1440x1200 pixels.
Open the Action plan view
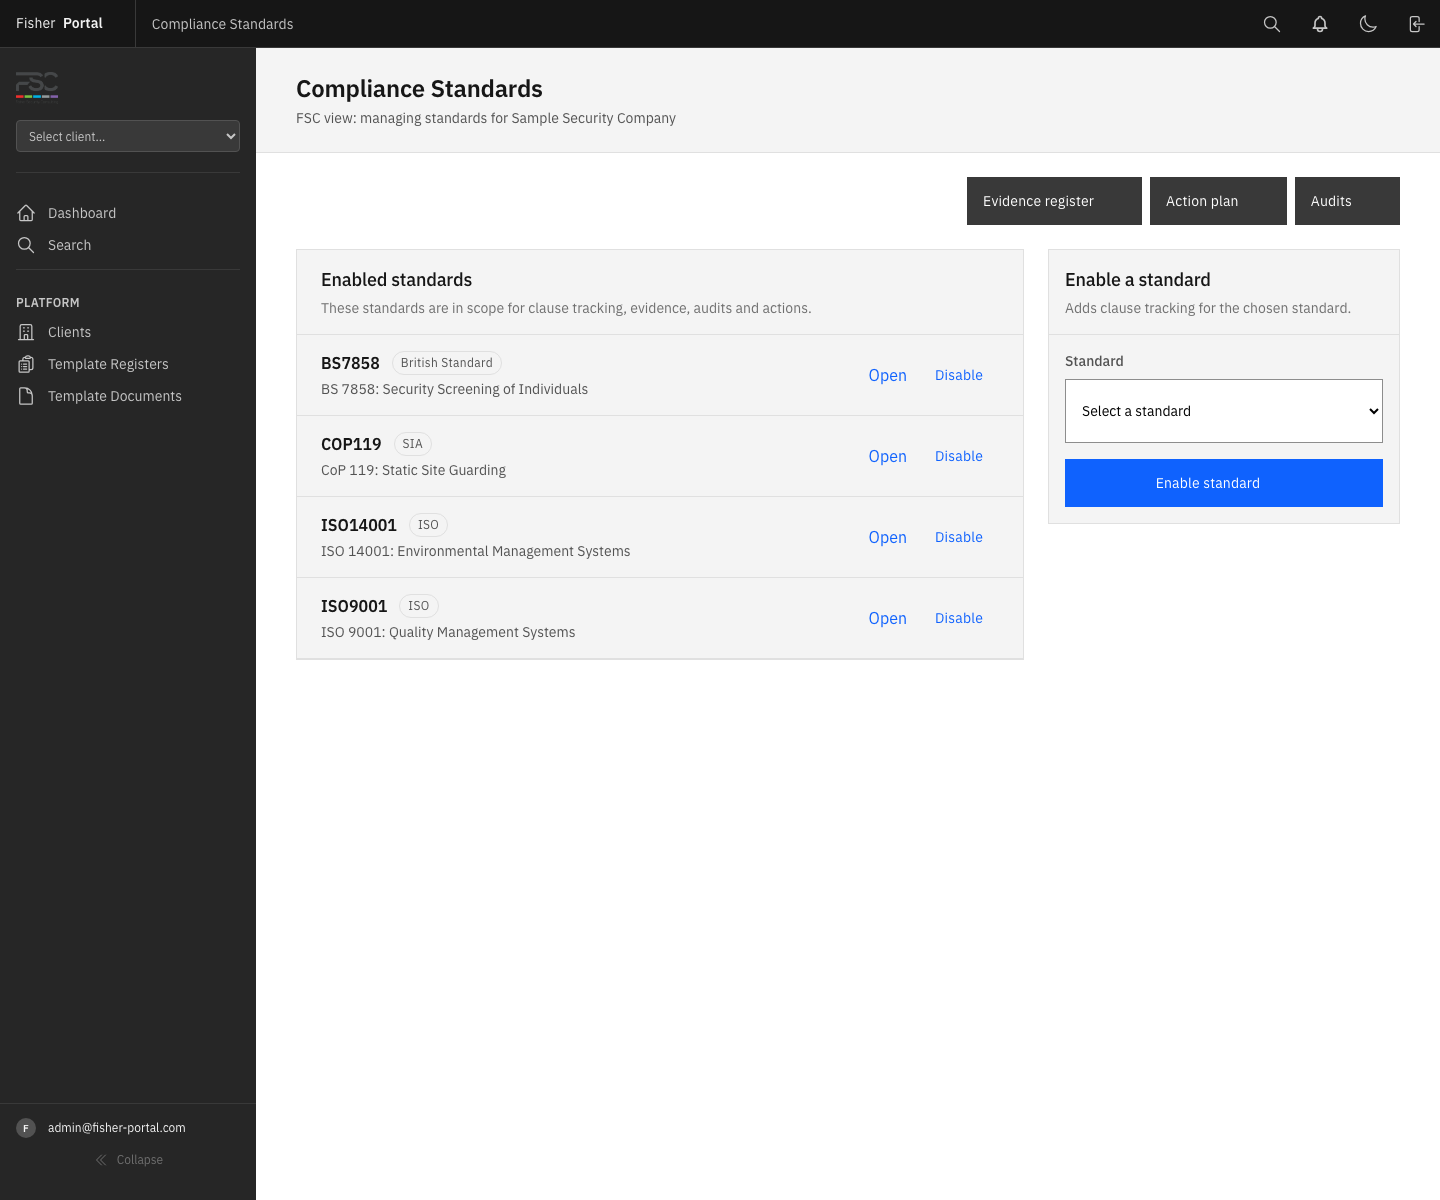tap(1218, 201)
